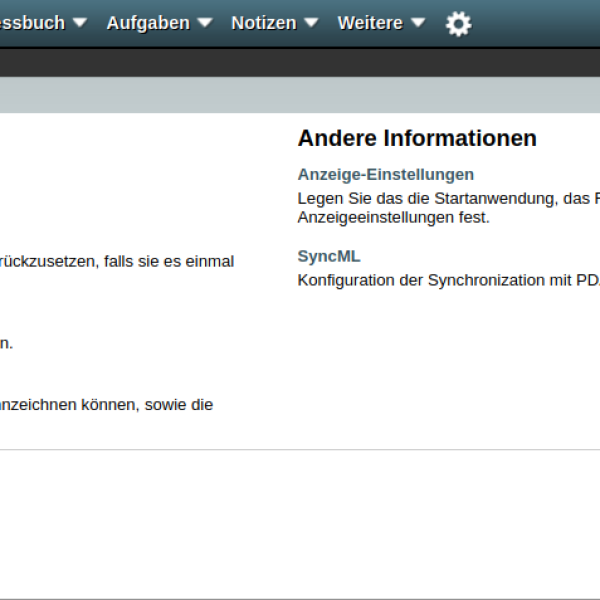Select the Notizen menu item

point(263,23)
